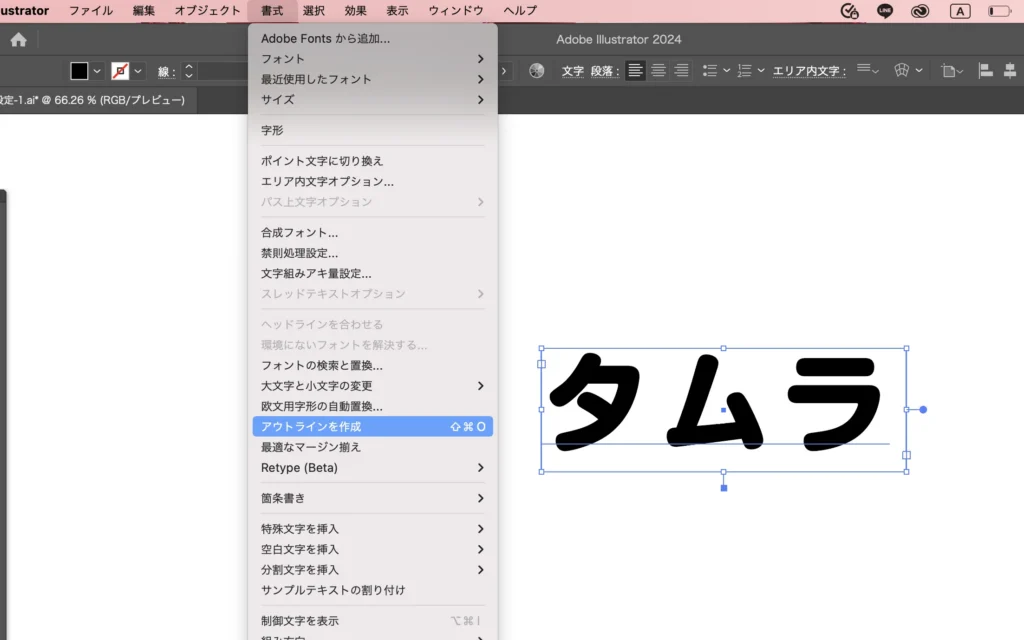Select align left paragraph button
This screenshot has width=1024, height=640.
click(x=635, y=71)
